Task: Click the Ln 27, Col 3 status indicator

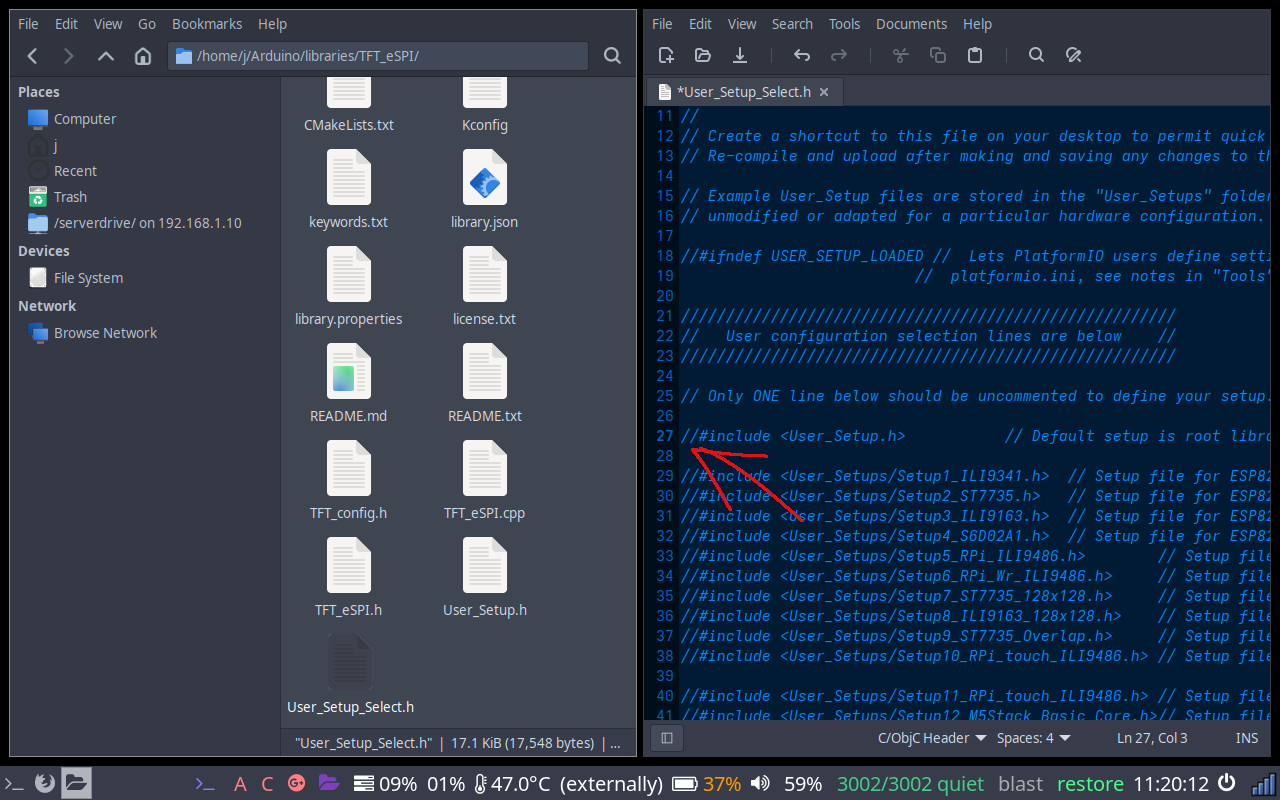Action: click(1151, 738)
